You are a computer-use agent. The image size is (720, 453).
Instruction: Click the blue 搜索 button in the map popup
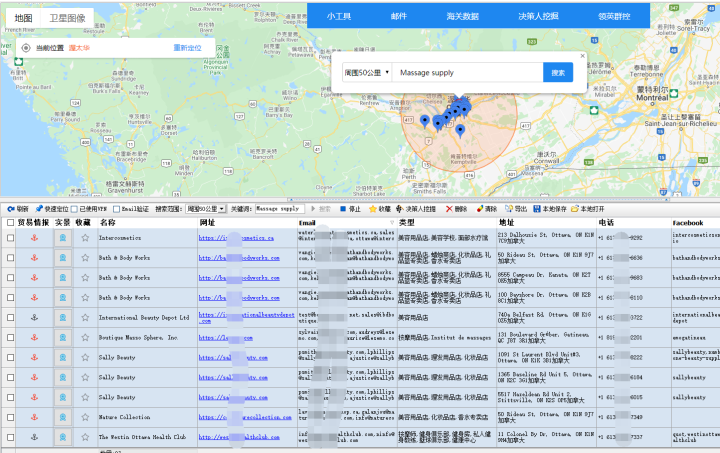pos(558,73)
